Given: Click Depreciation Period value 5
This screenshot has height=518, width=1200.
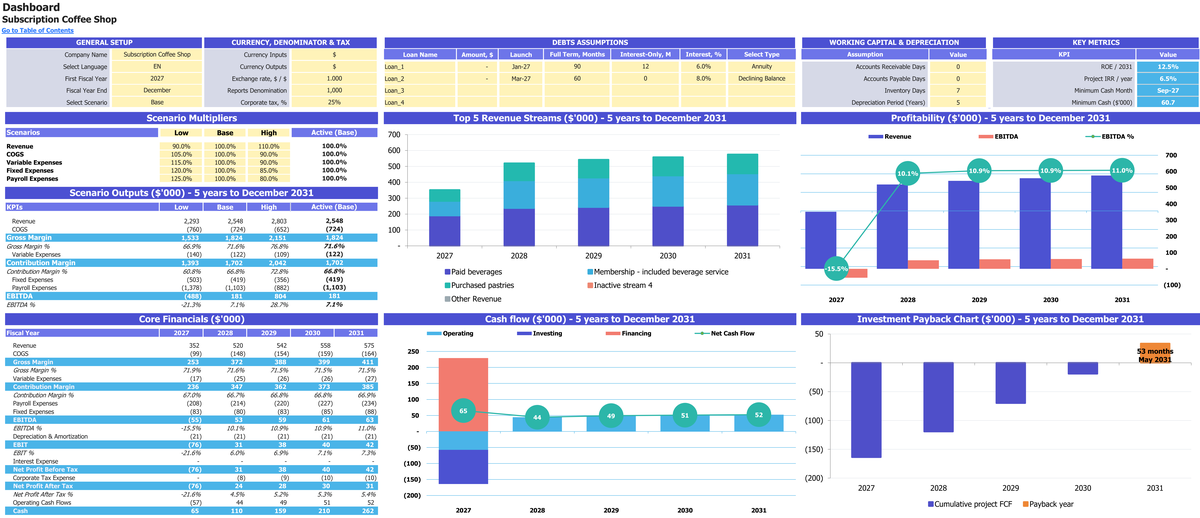Looking at the screenshot, I should point(958,102).
